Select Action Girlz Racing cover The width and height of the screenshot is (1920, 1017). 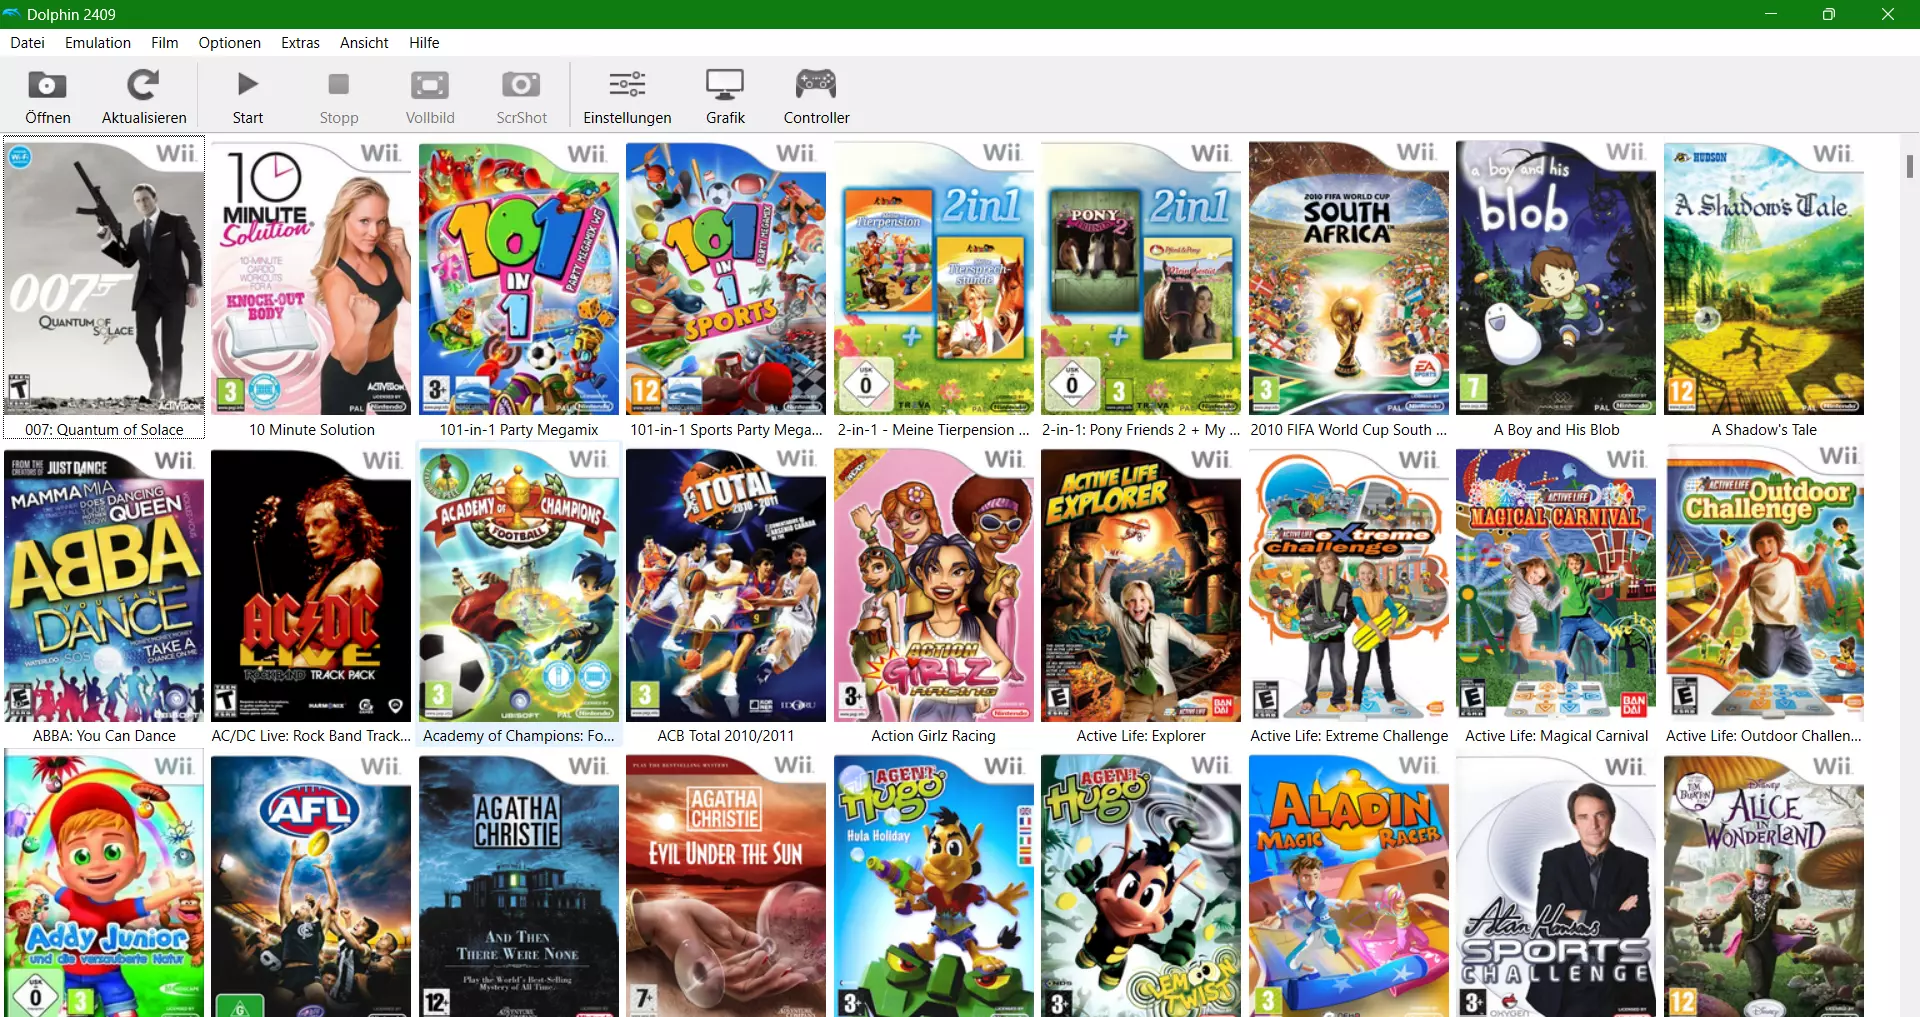934,585
